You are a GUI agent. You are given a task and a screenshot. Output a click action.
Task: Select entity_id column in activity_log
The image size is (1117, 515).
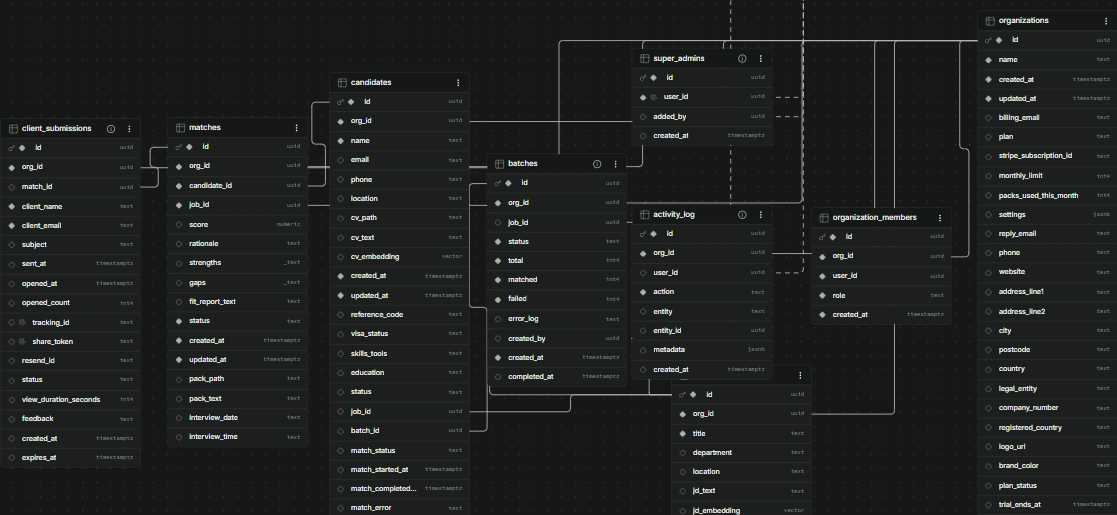702,331
